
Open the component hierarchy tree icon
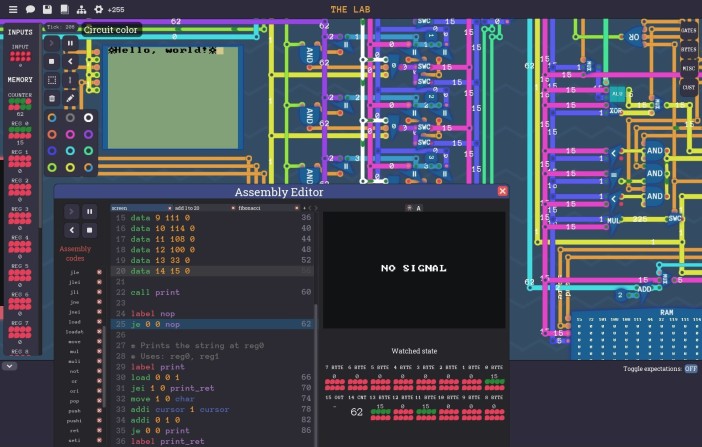(x=81, y=9)
